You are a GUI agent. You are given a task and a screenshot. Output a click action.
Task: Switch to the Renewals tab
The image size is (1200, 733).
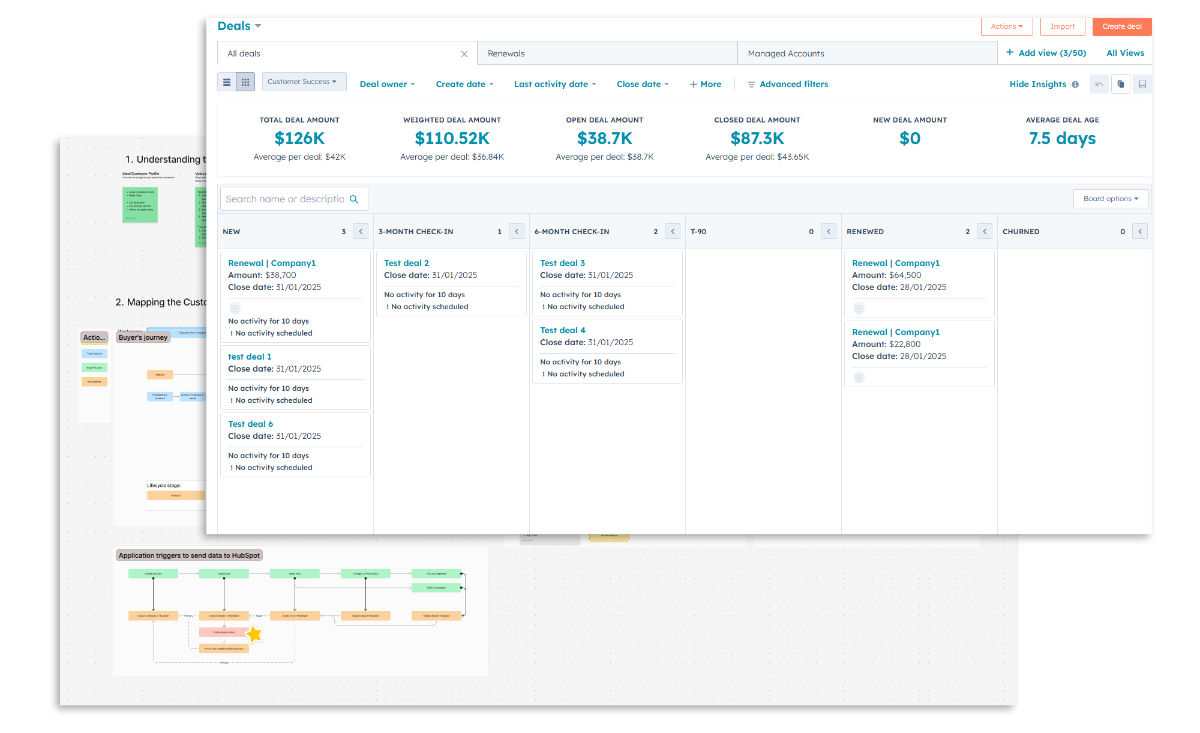click(x=606, y=54)
